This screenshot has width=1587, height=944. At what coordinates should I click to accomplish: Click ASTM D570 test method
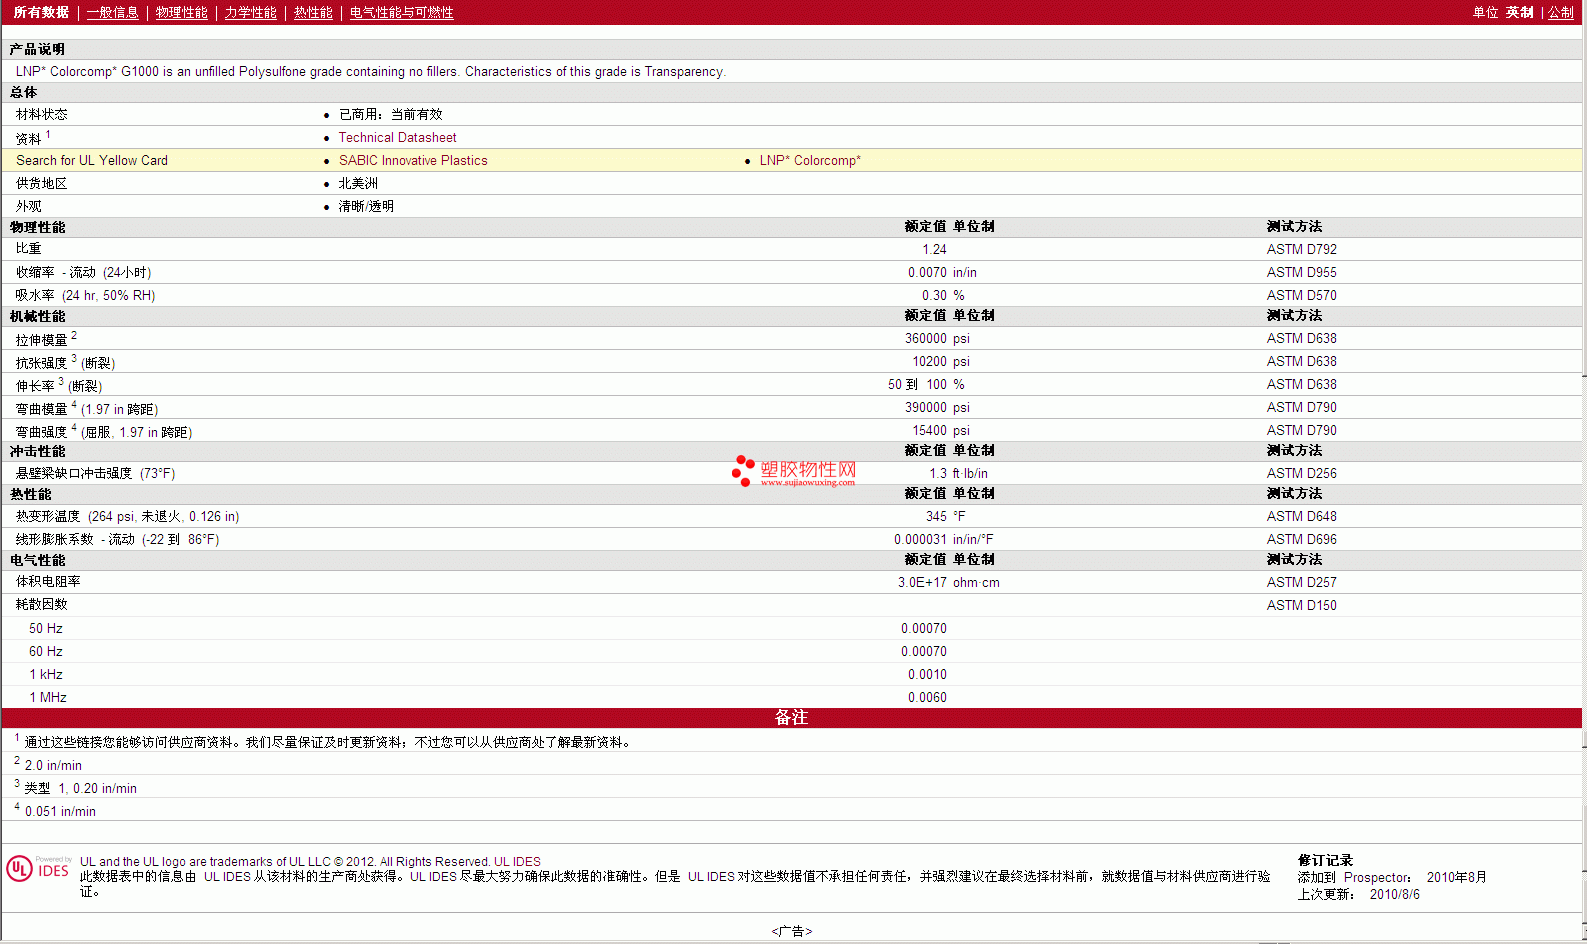(1301, 295)
